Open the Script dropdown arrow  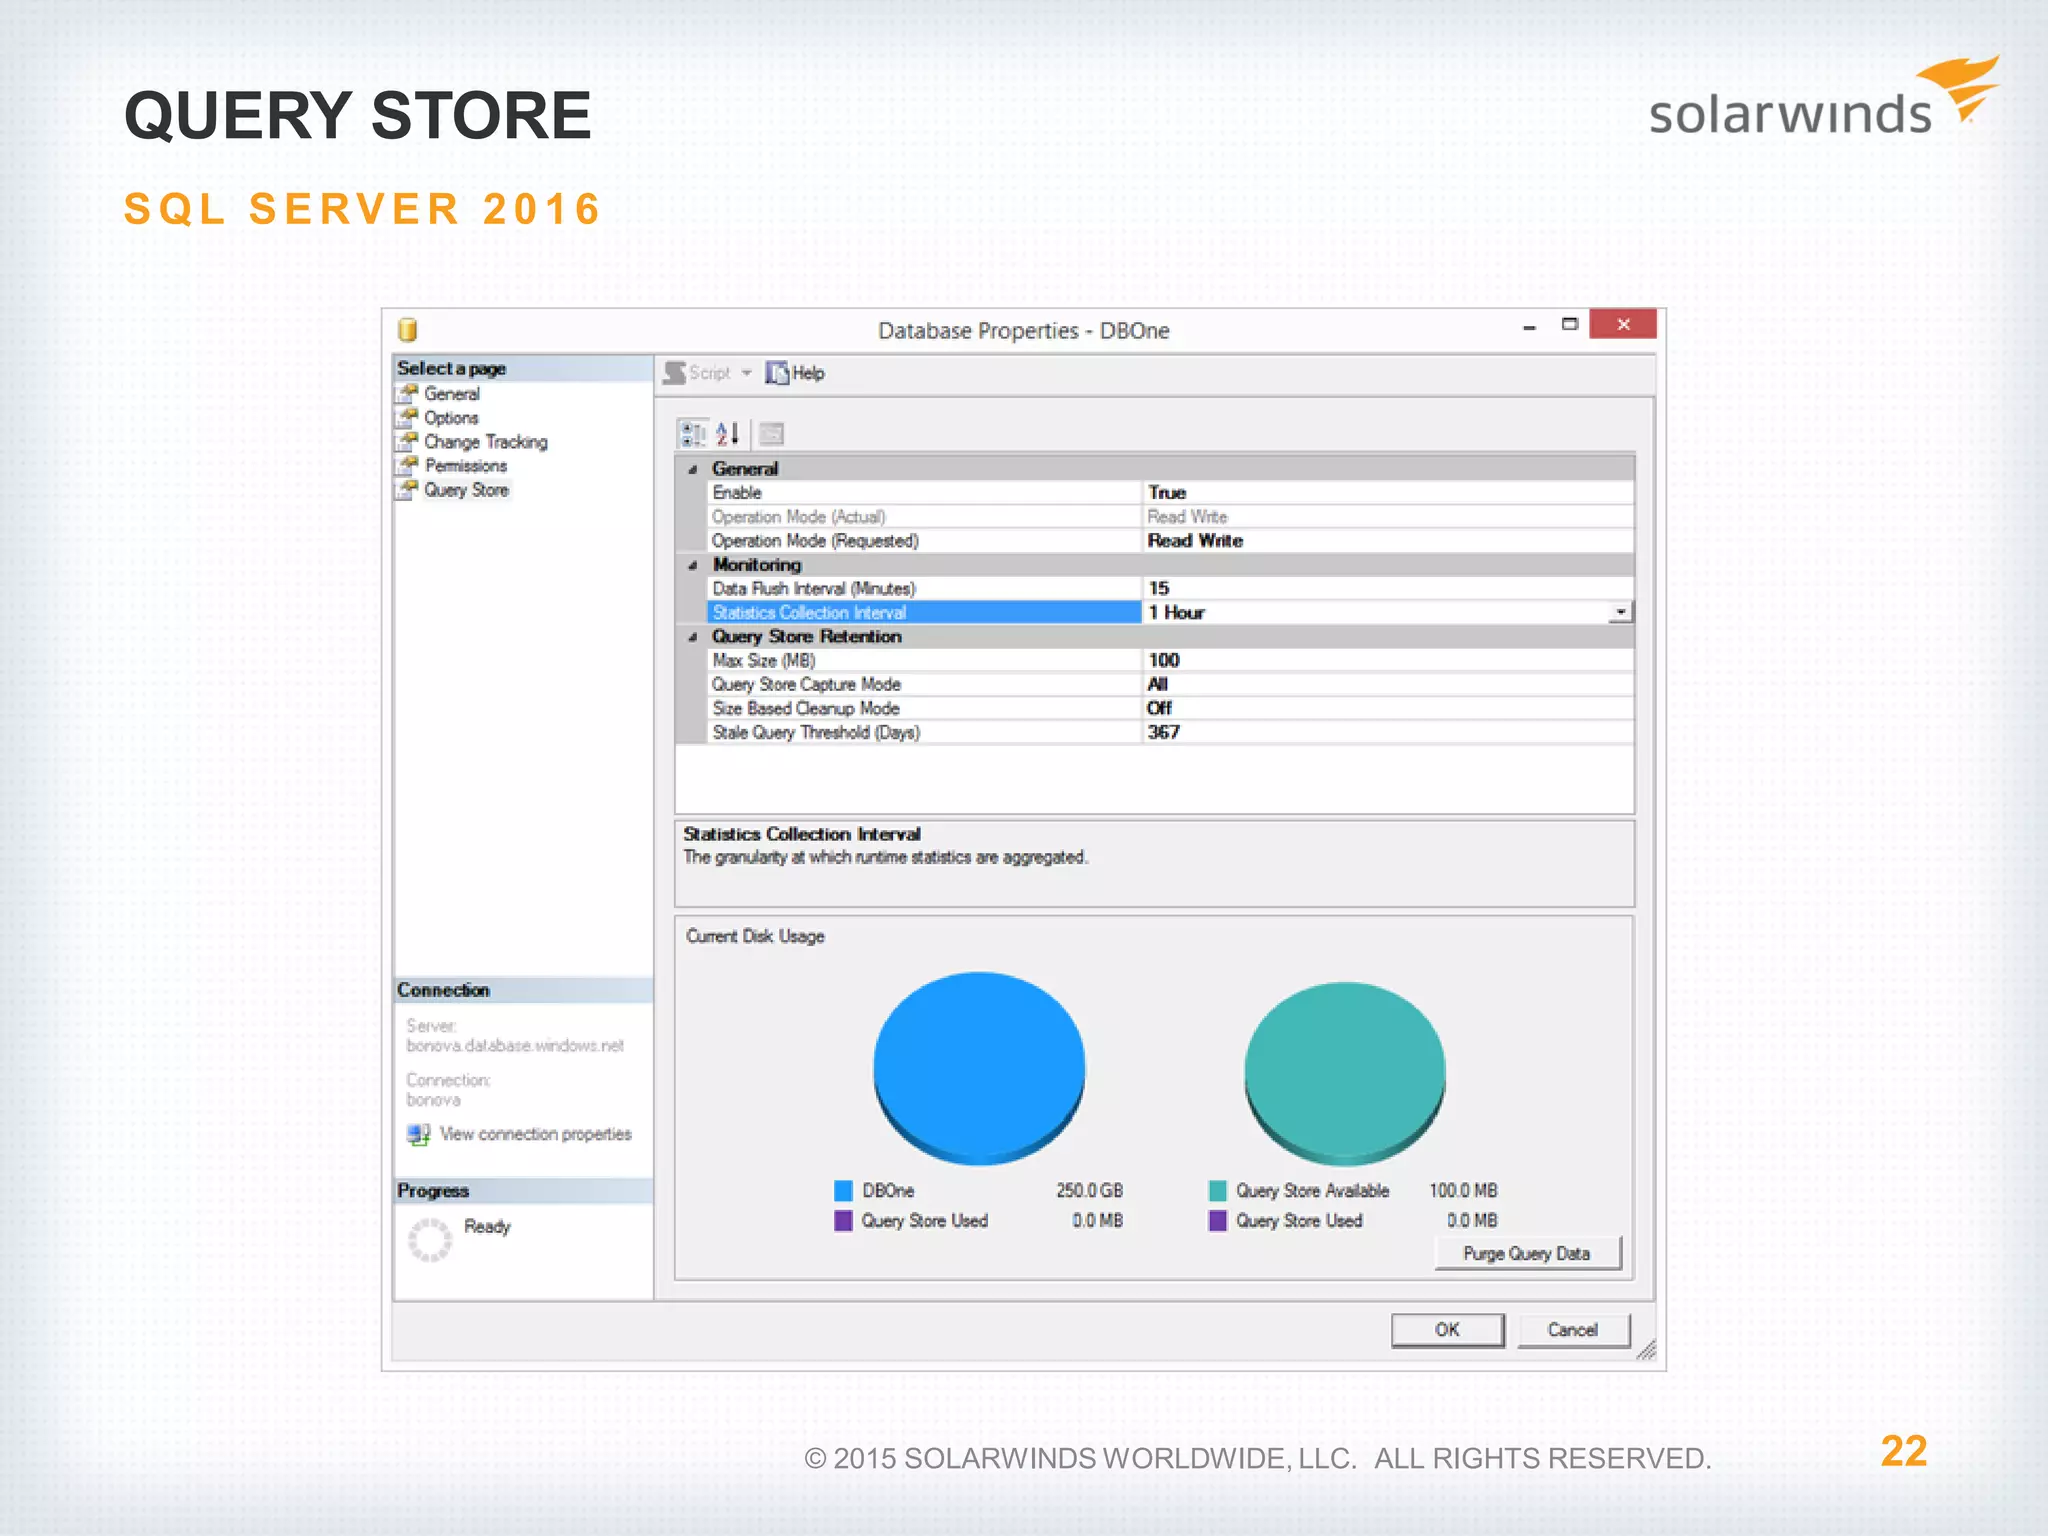(746, 373)
